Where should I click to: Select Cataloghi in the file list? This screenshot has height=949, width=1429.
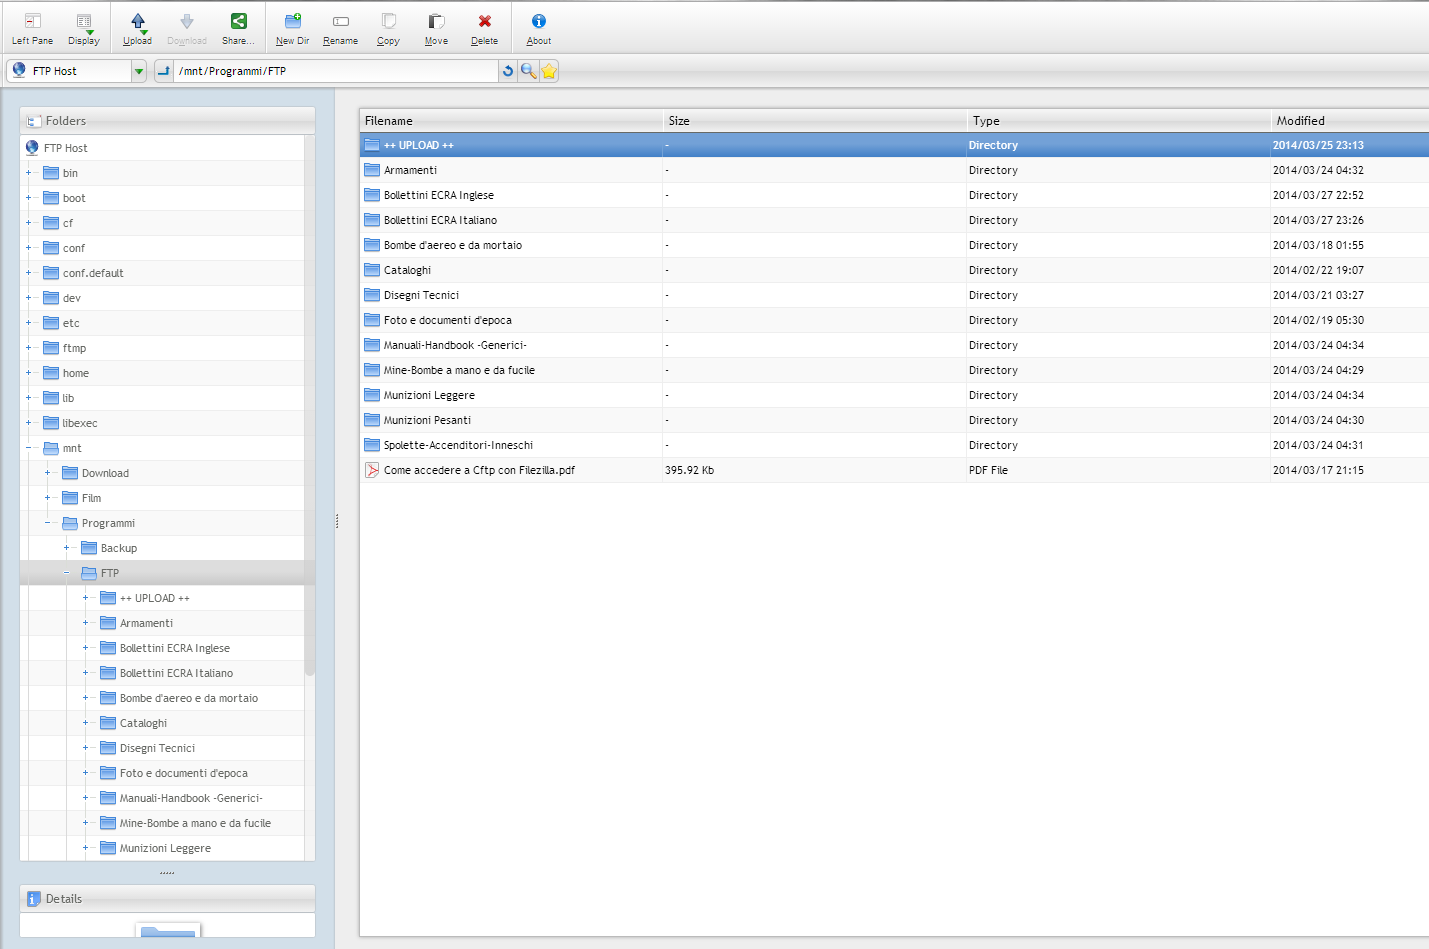coord(894,270)
